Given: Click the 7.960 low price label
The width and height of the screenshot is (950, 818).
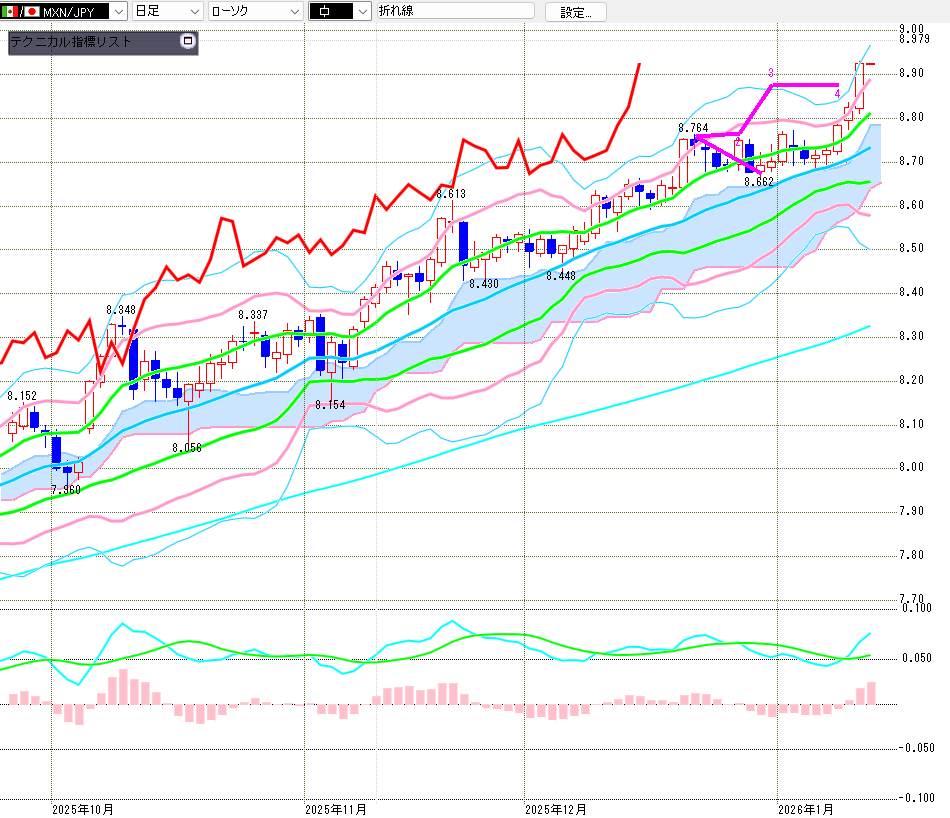Looking at the screenshot, I should coord(66,491).
